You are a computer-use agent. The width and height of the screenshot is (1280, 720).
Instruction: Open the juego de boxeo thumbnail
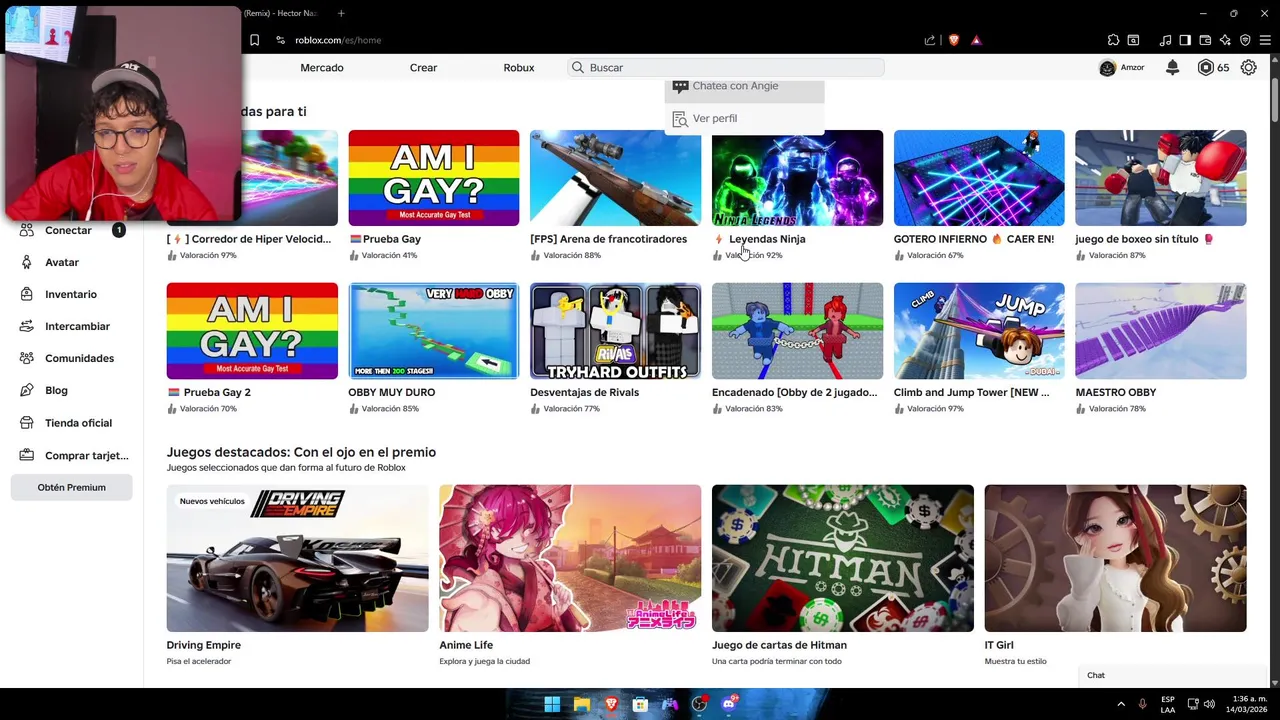tap(1161, 178)
